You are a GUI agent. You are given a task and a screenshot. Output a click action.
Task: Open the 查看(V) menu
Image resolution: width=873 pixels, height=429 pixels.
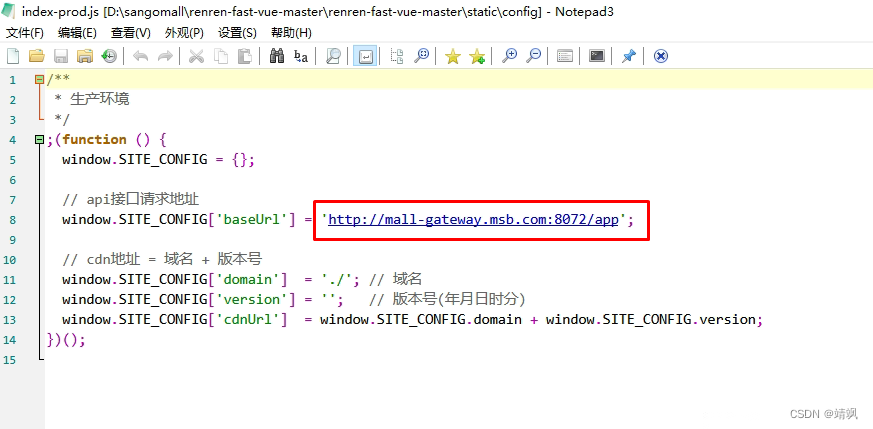(x=131, y=32)
